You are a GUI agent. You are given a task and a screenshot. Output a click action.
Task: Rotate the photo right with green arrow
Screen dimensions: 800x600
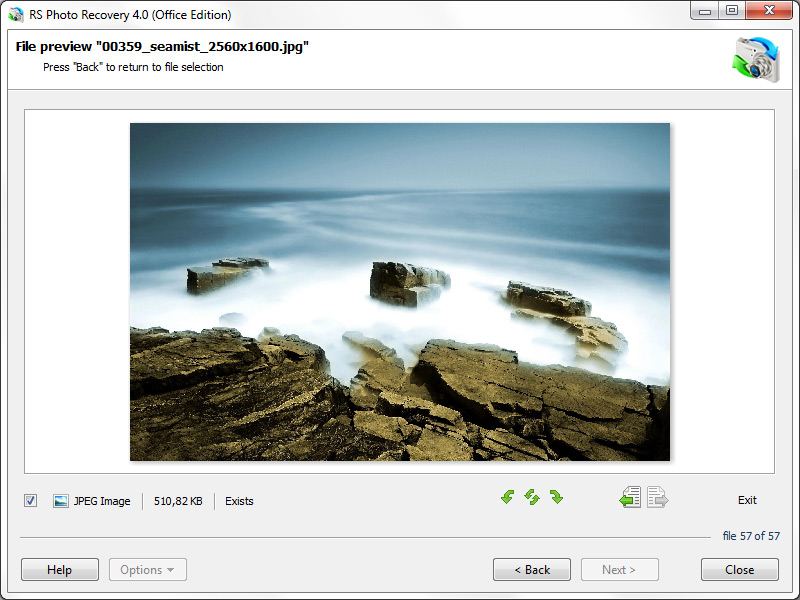tap(556, 497)
